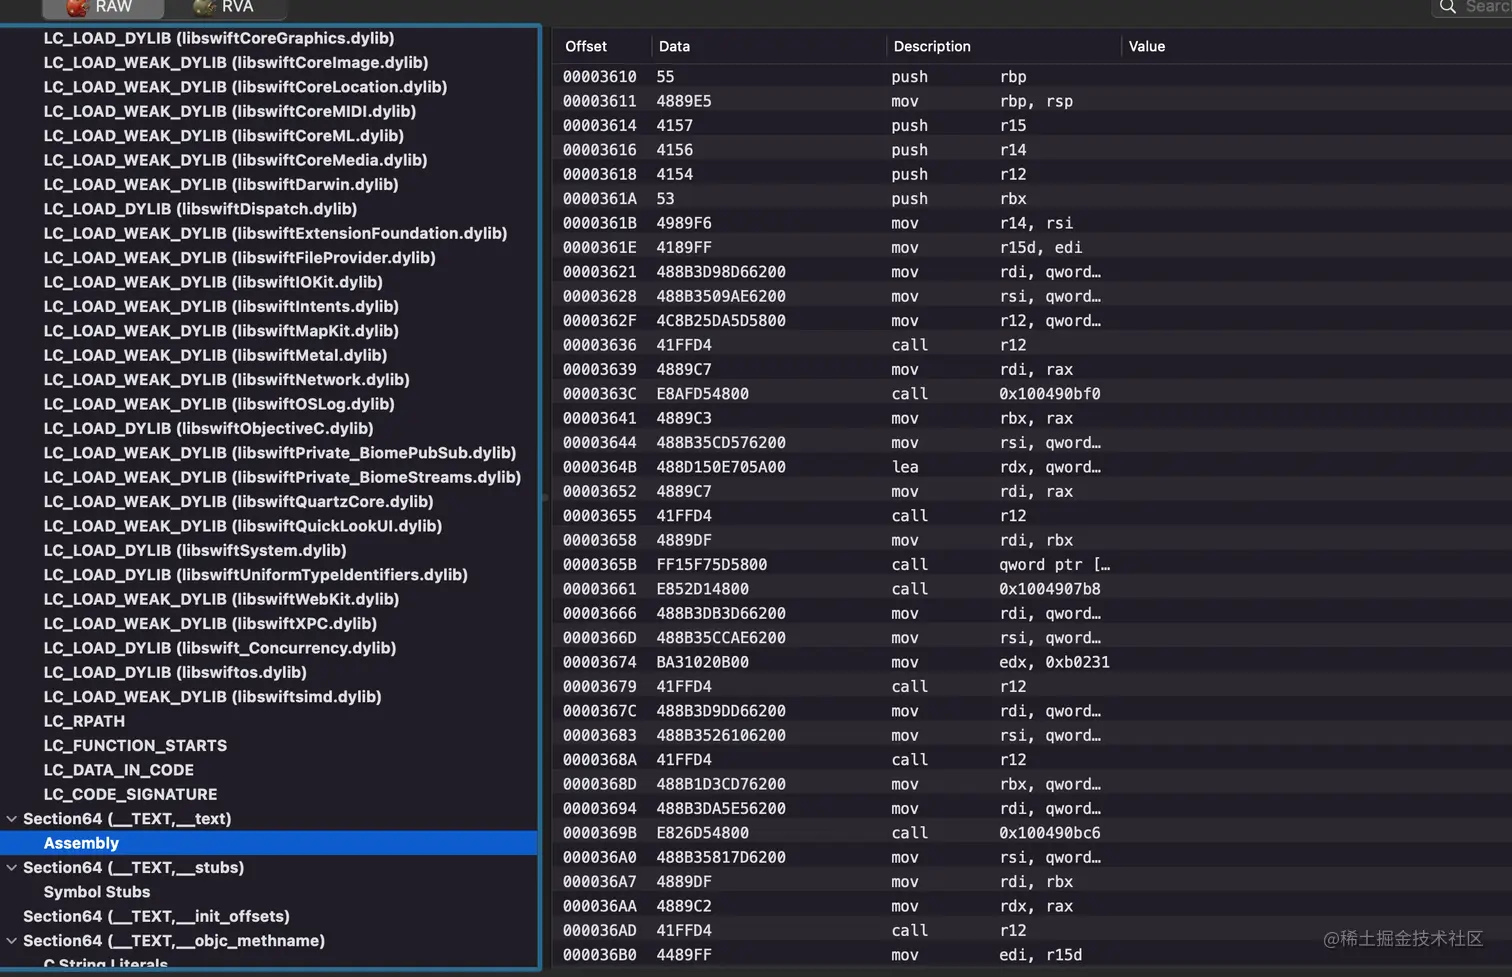The height and width of the screenshot is (977, 1512).
Task: Select the lea rdx row at 0000364B
Action: tap(1031, 467)
